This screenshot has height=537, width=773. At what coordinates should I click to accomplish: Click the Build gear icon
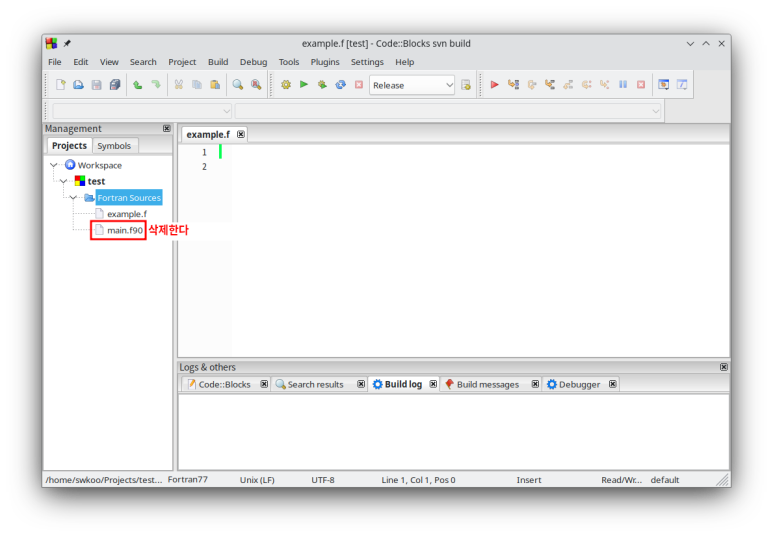coord(286,85)
